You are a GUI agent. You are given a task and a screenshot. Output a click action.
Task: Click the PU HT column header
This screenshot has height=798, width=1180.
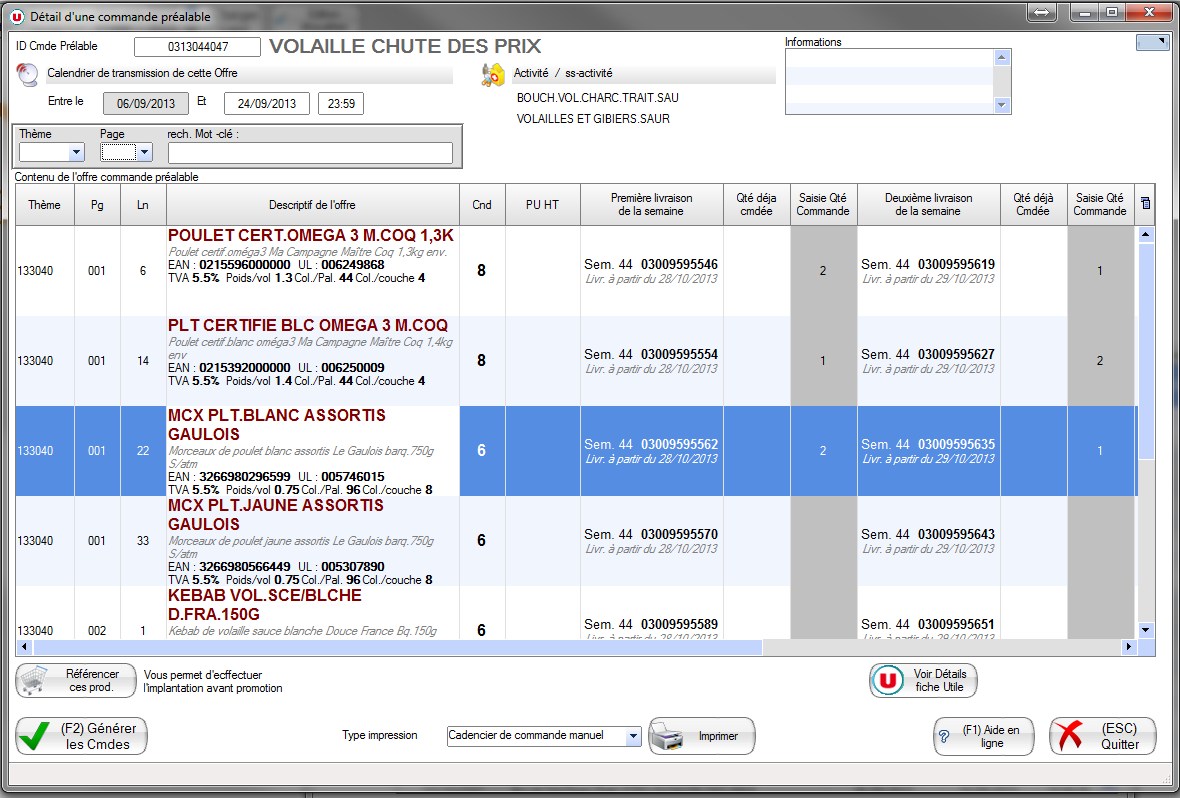tap(542, 204)
